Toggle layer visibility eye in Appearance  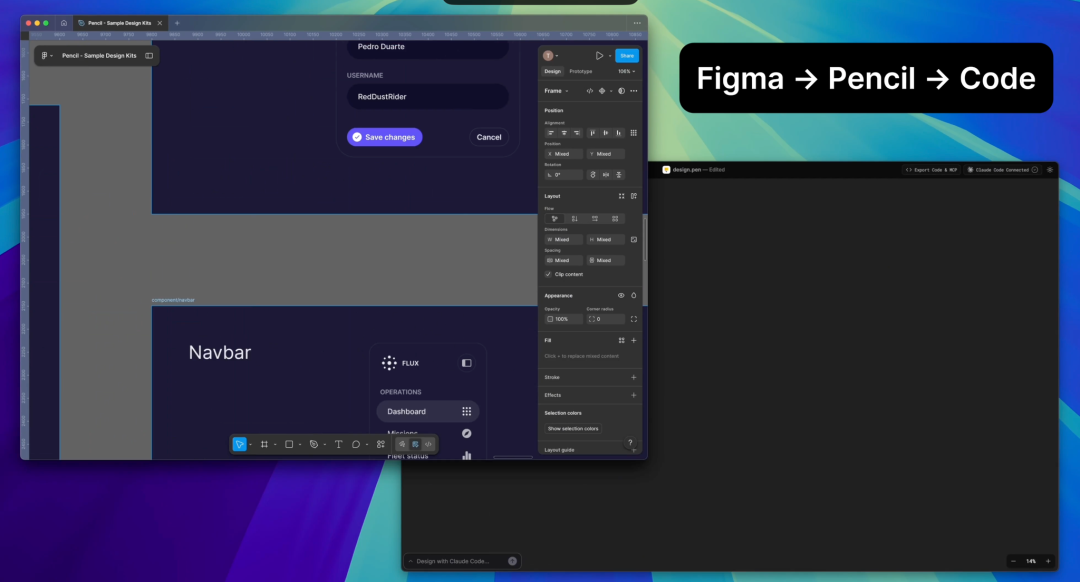(621, 296)
